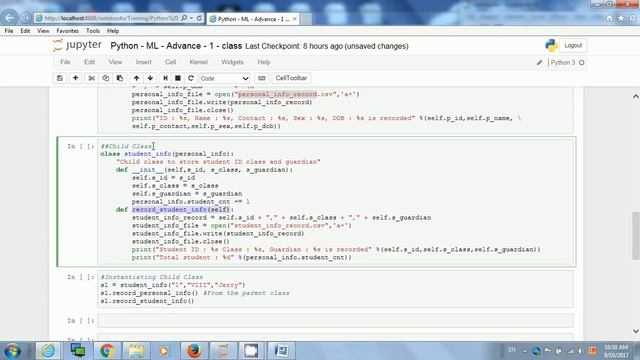Open Google Chrome from taskbar
Screen dimensions: 640x360
point(107,351)
